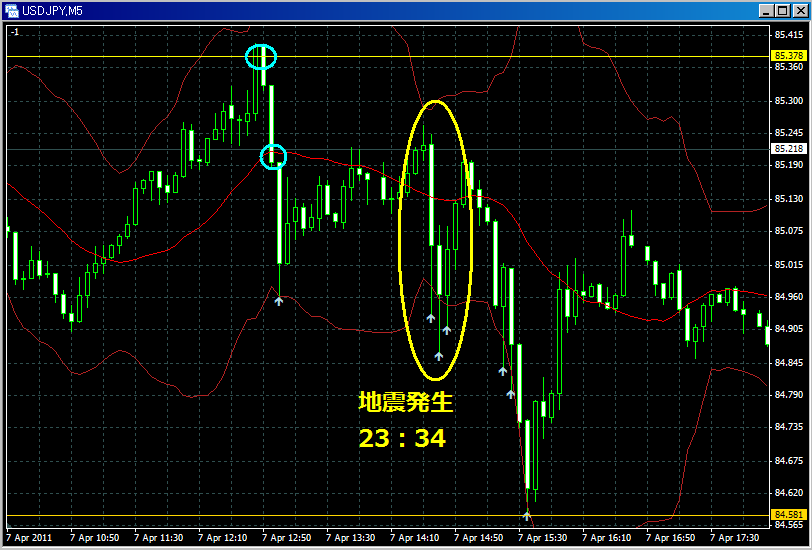812x550 pixels.
Task: Click the blue arrow under the 12:50 candle
Action: [279, 298]
